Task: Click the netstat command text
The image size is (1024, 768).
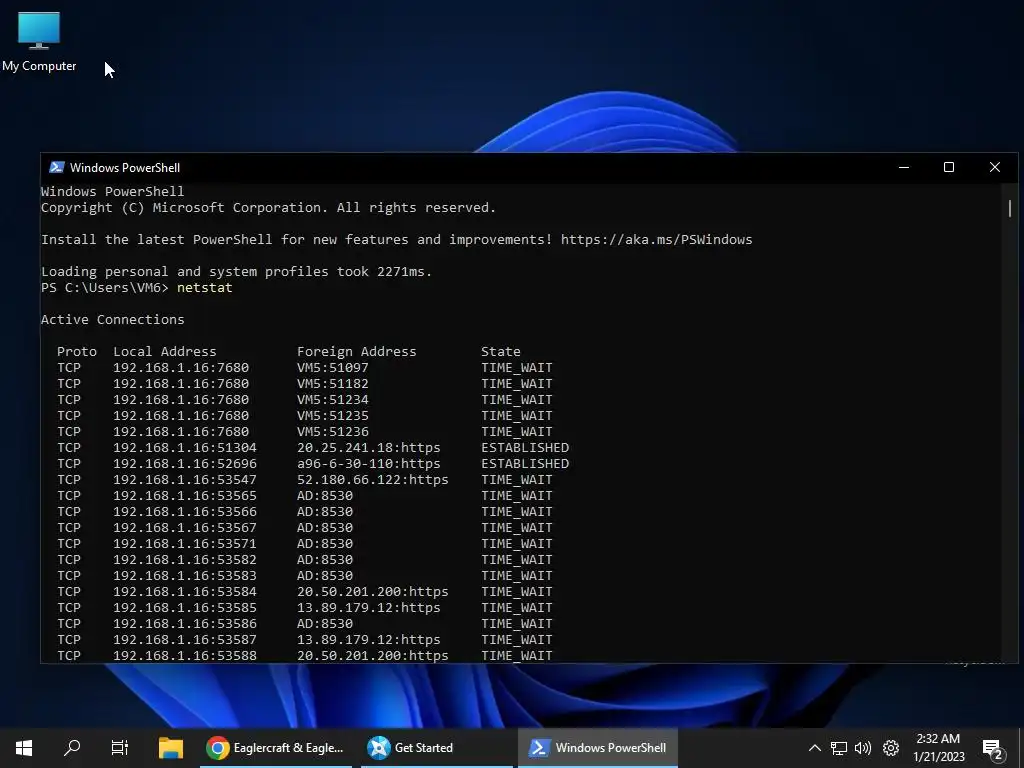Action: point(204,287)
